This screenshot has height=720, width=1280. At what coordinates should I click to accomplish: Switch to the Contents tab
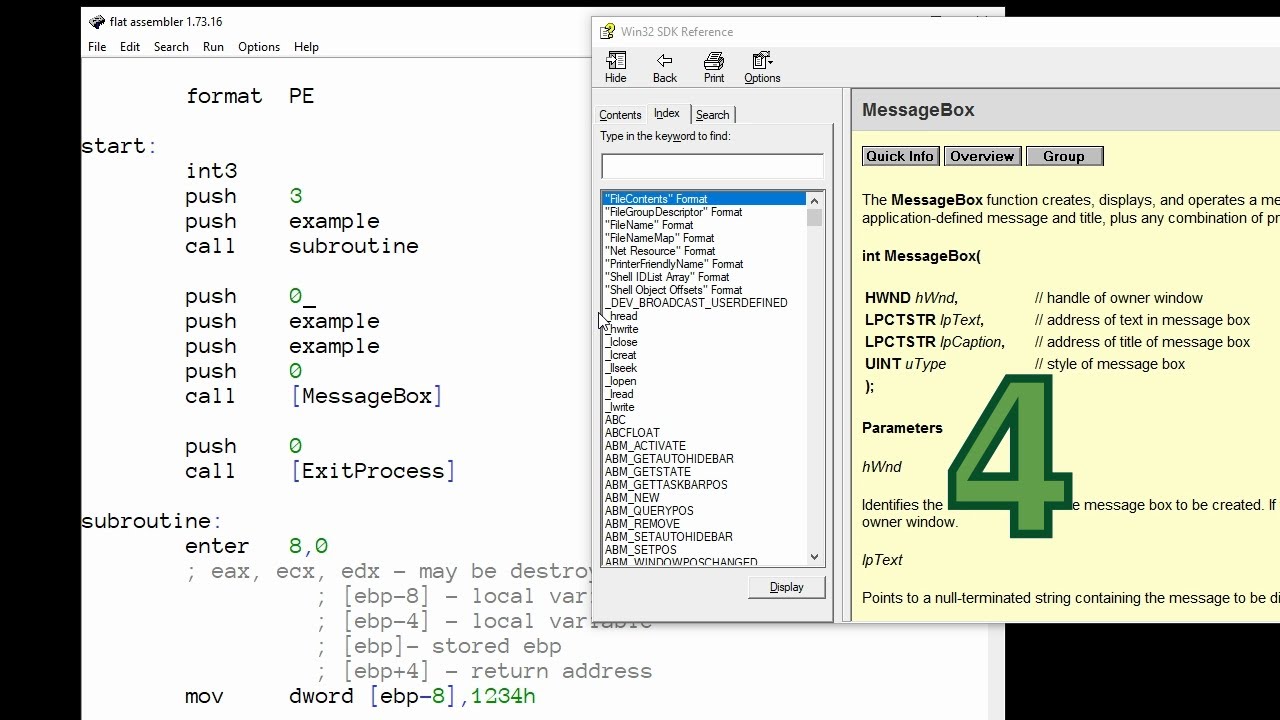[x=620, y=115]
